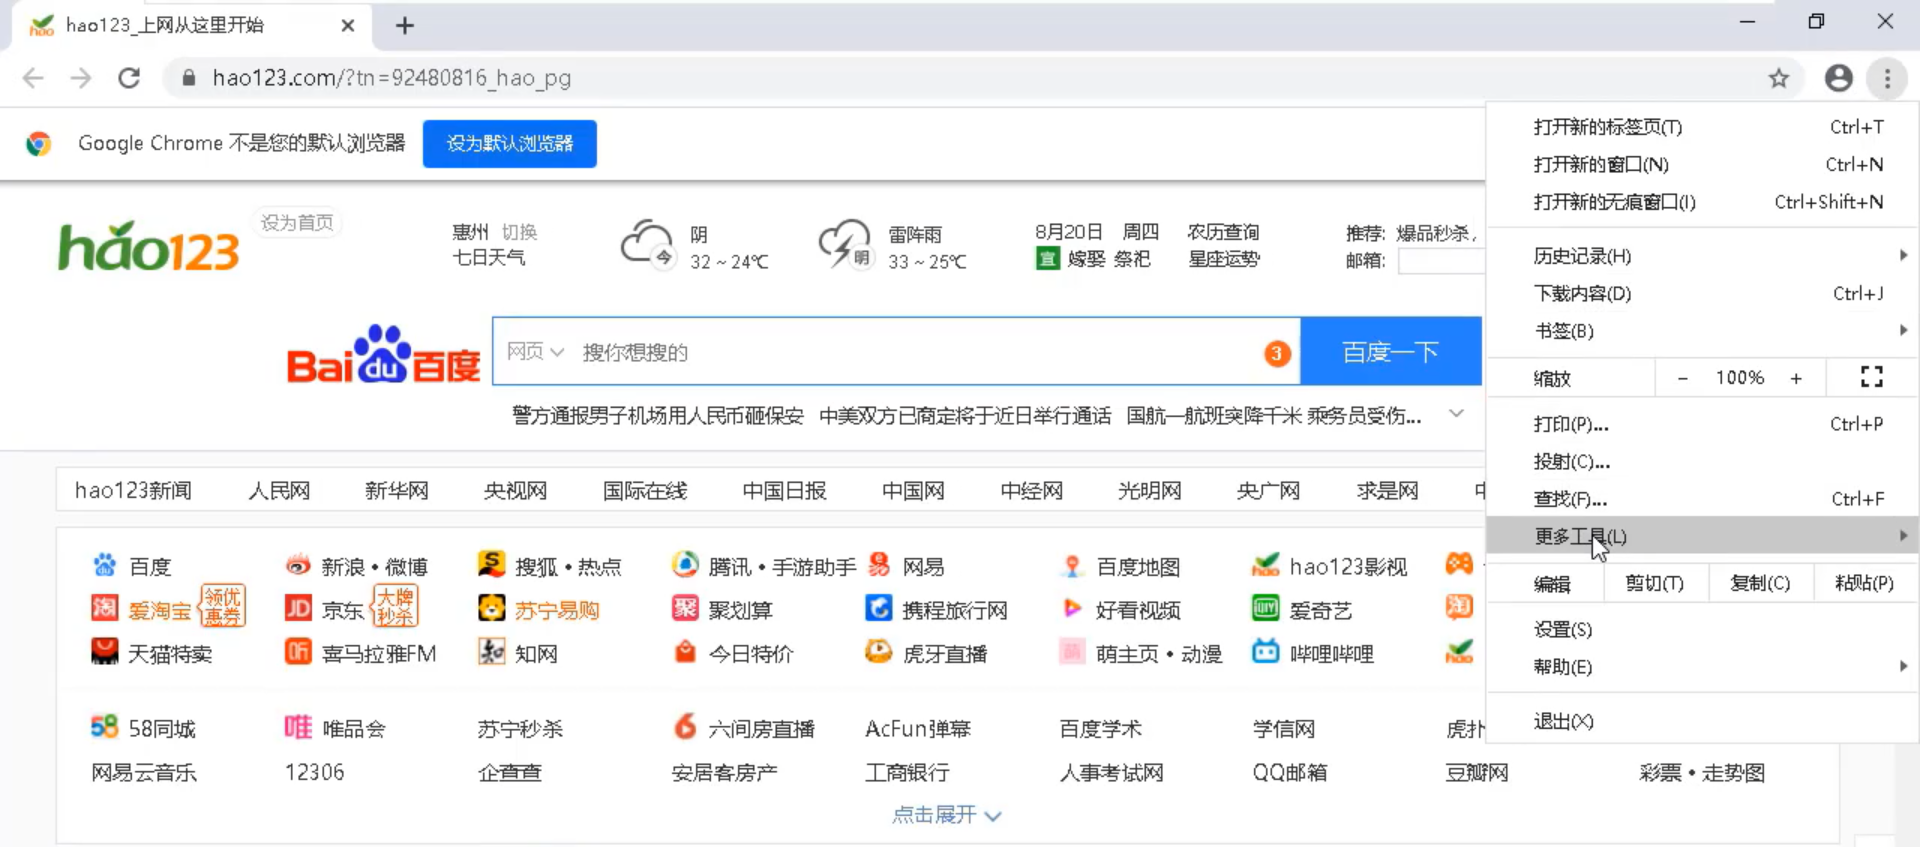Screen dimensions: 1920x847
Task: Click the bookmark star icon
Action: coord(1778,78)
